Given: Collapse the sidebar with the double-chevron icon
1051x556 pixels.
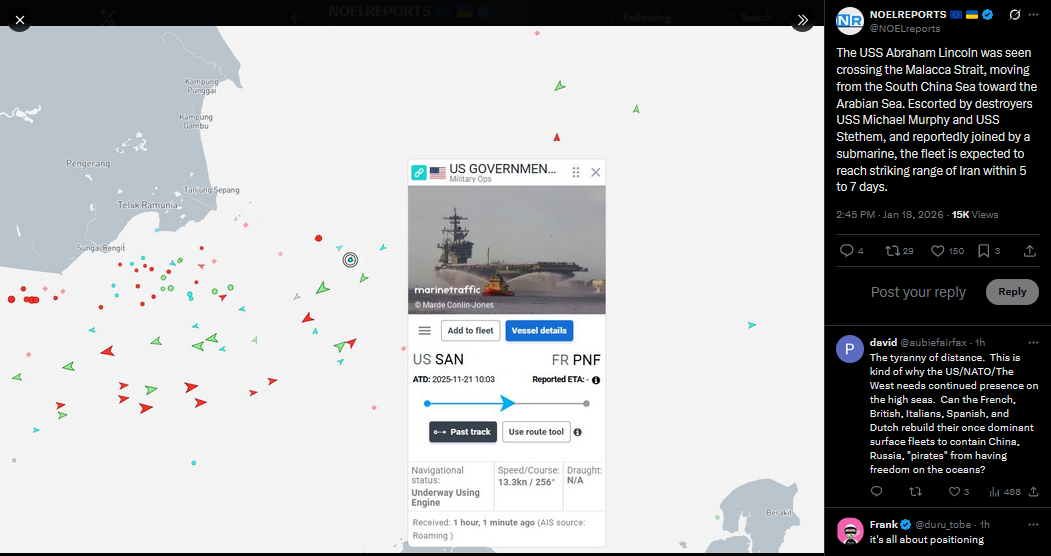Looking at the screenshot, I should pyautogui.click(x=802, y=20).
